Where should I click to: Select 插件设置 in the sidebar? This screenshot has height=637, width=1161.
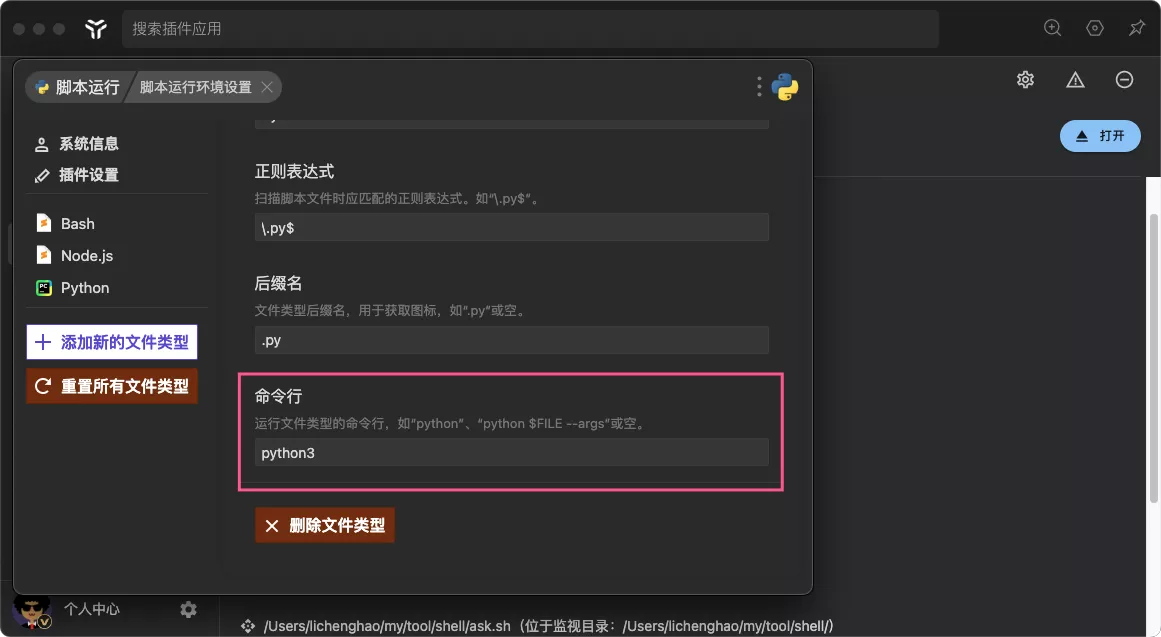click(88, 175)
